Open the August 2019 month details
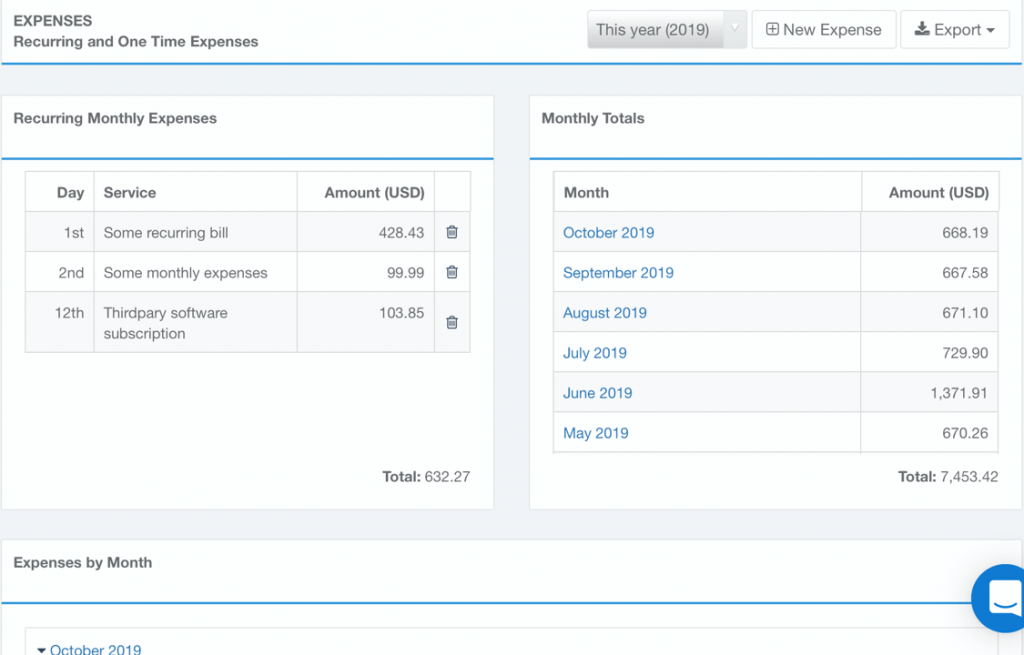Screen dimensions: 1024x655 coord(604,312)
